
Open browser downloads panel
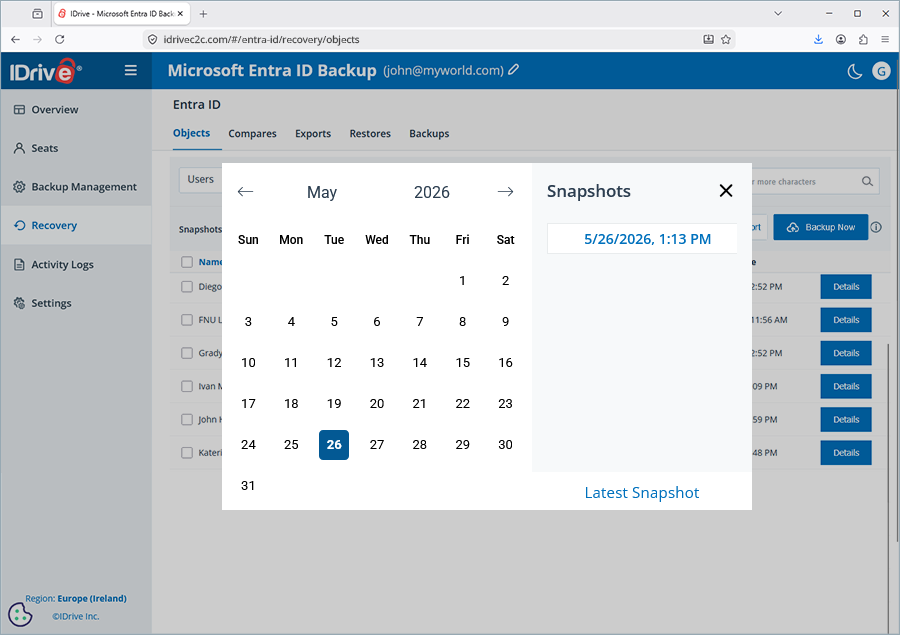coord(818,40)
